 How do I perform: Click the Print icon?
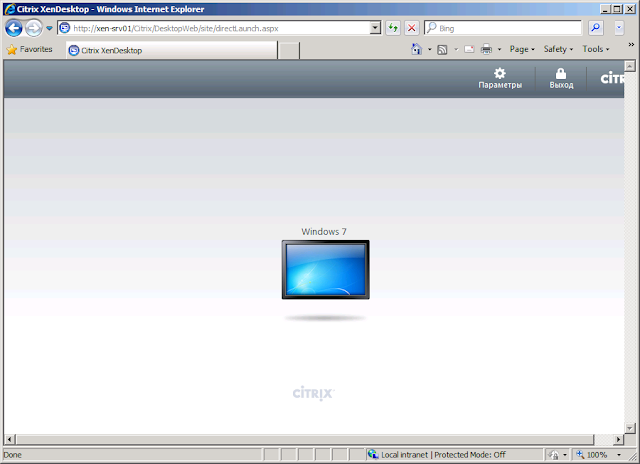coord(486,49)
